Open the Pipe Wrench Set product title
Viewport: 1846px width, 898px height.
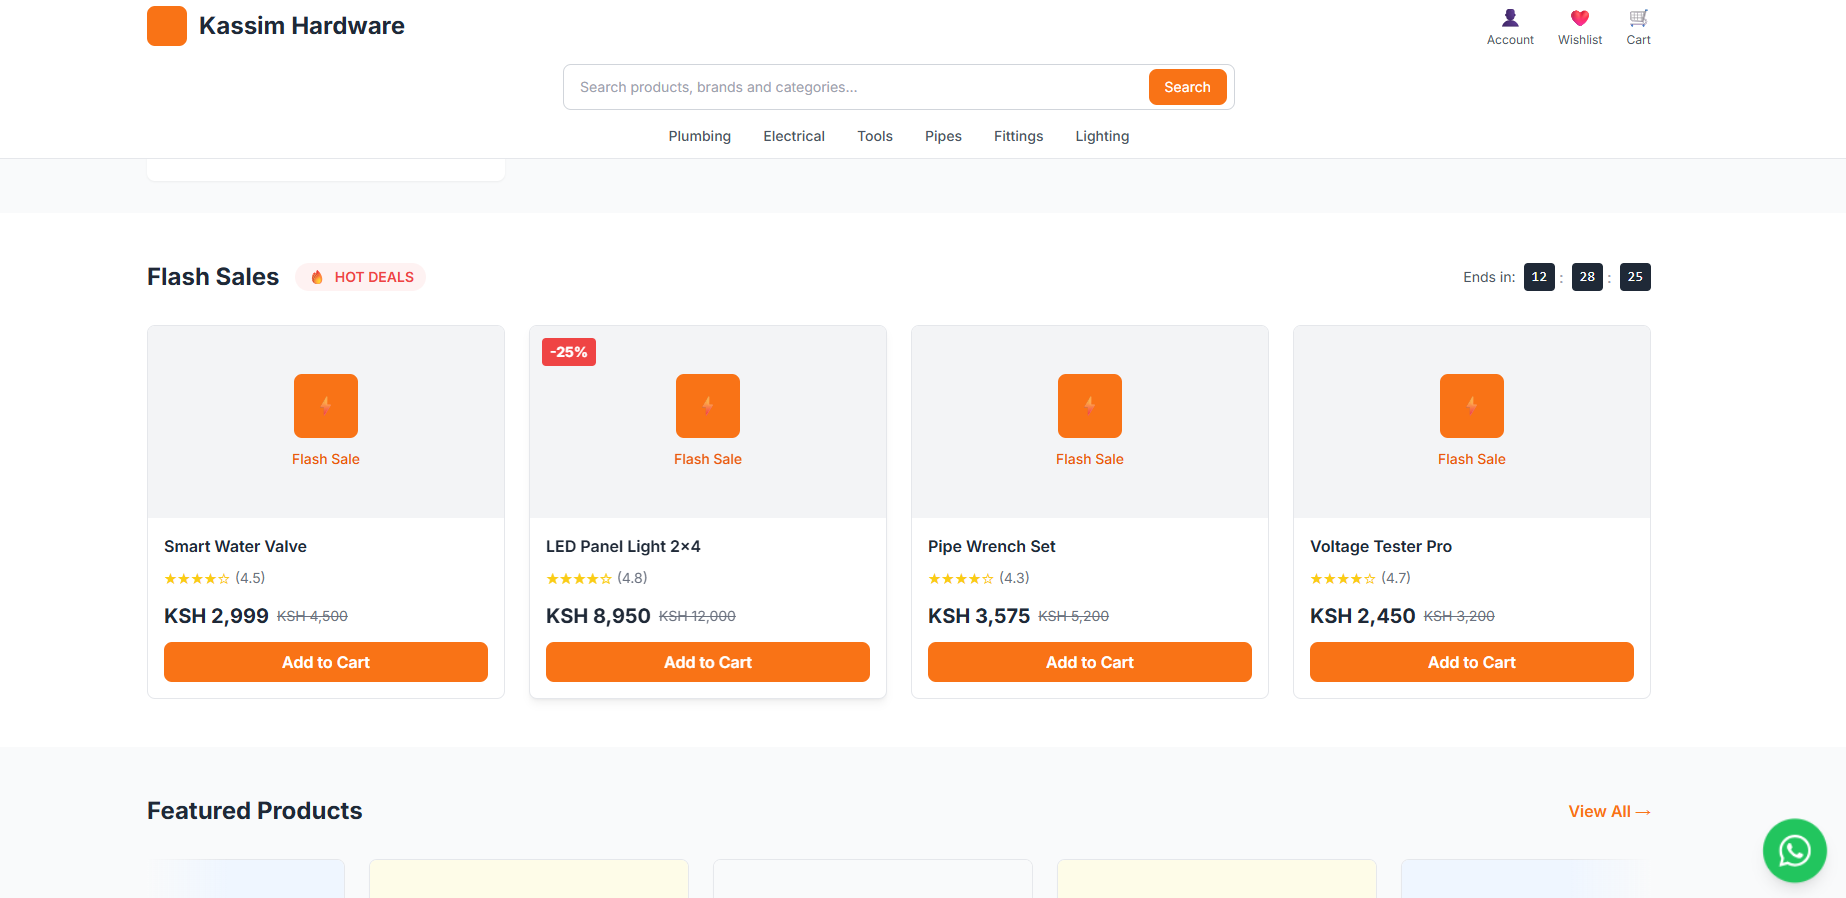[991, 546]
